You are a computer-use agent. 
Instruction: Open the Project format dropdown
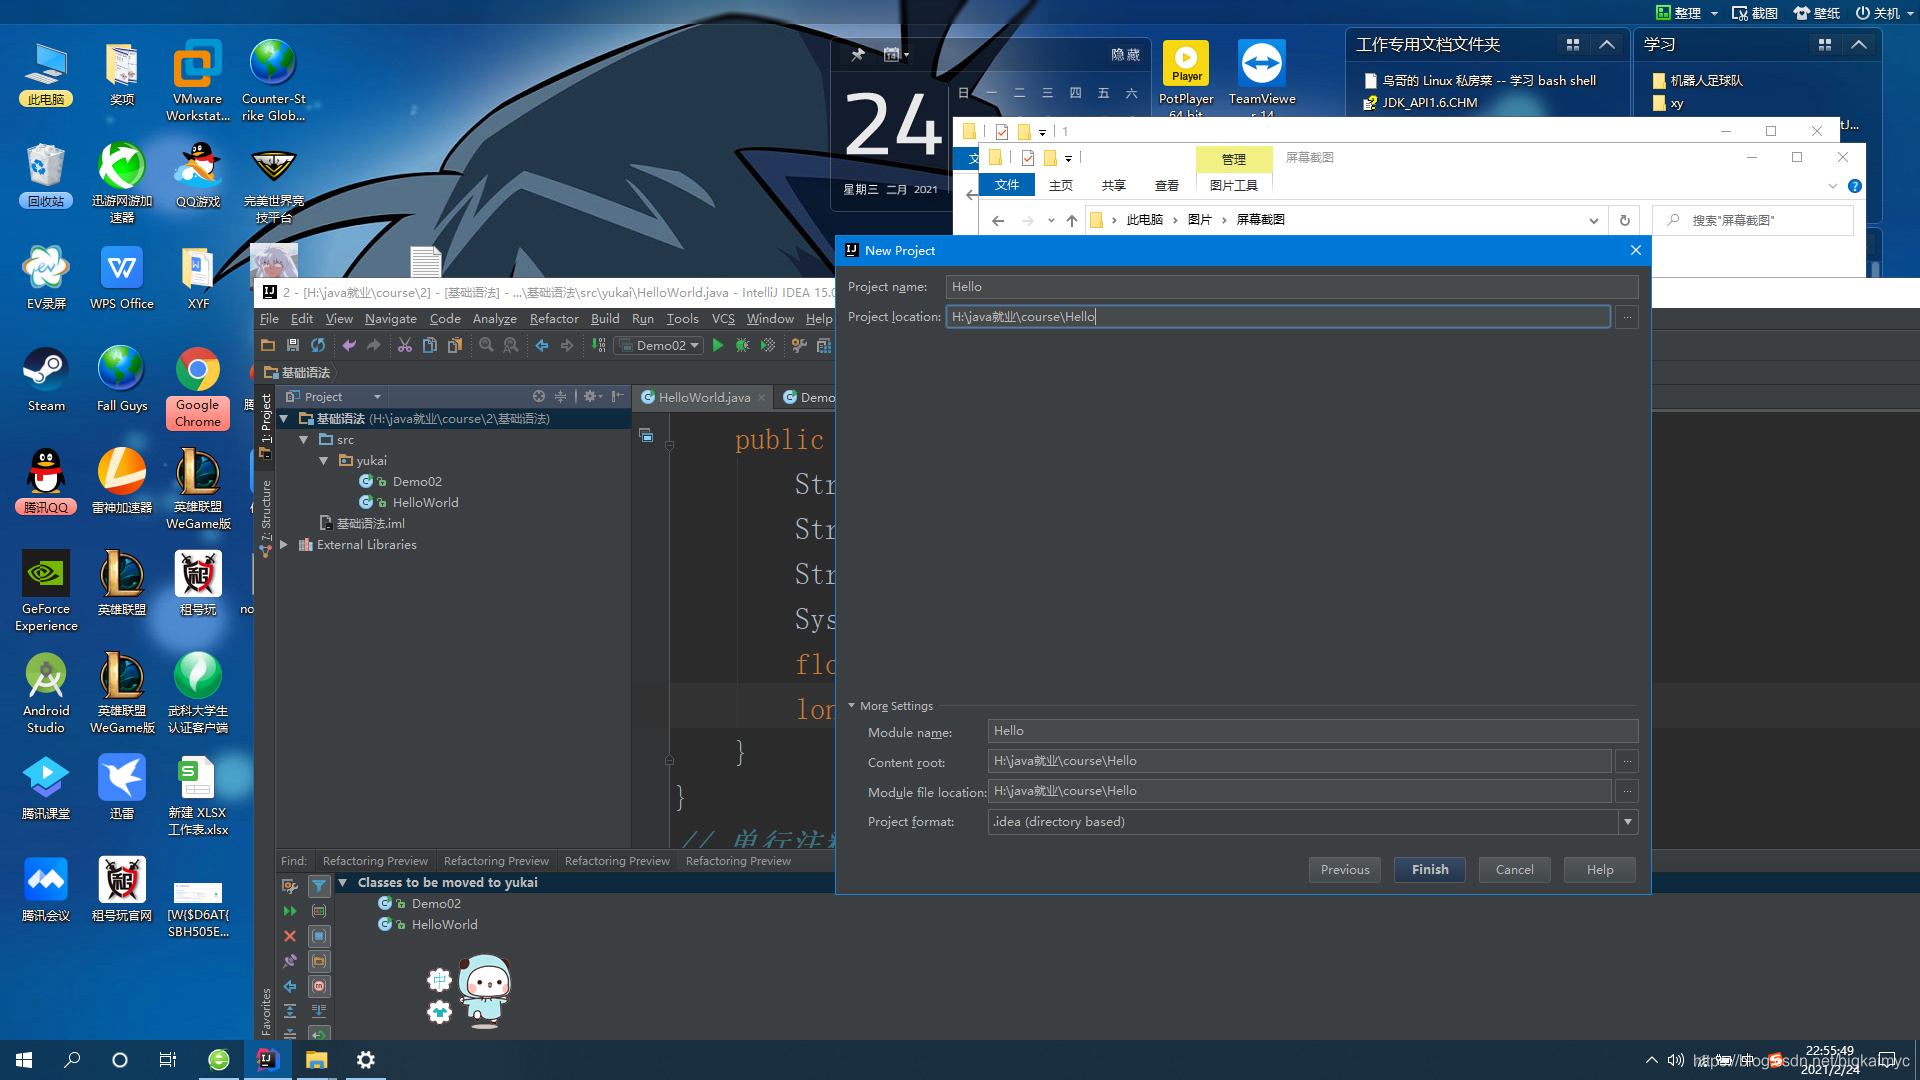(x=1628, y=822)
